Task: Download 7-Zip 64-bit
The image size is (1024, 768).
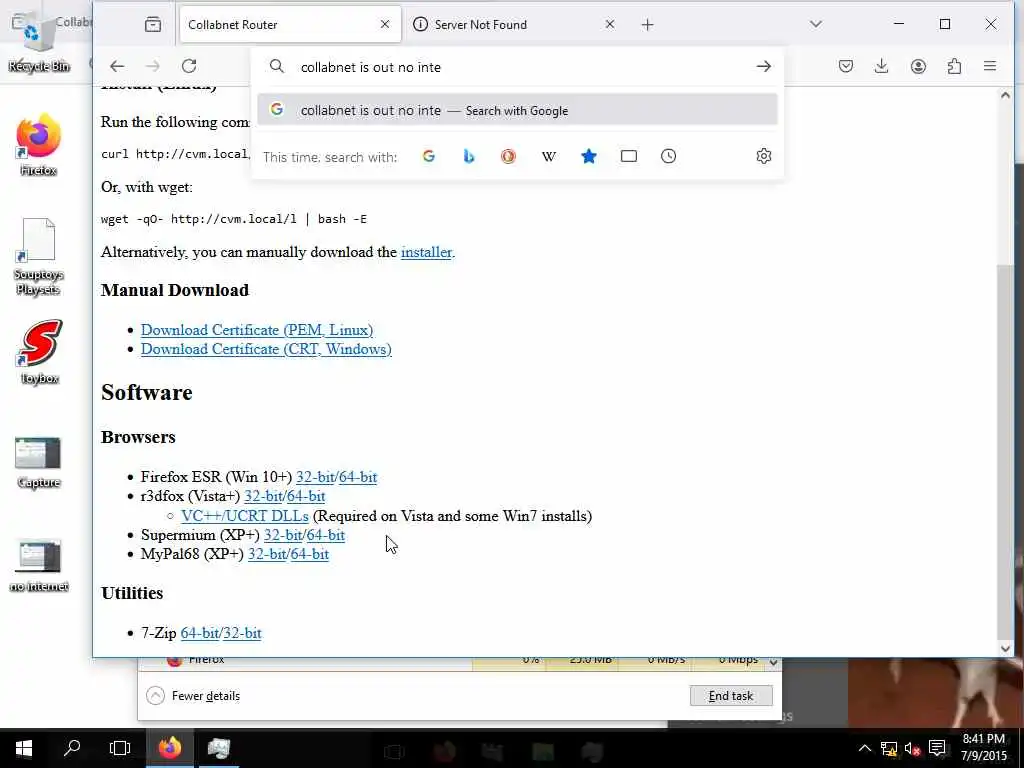Action: (x=199, y=633)
